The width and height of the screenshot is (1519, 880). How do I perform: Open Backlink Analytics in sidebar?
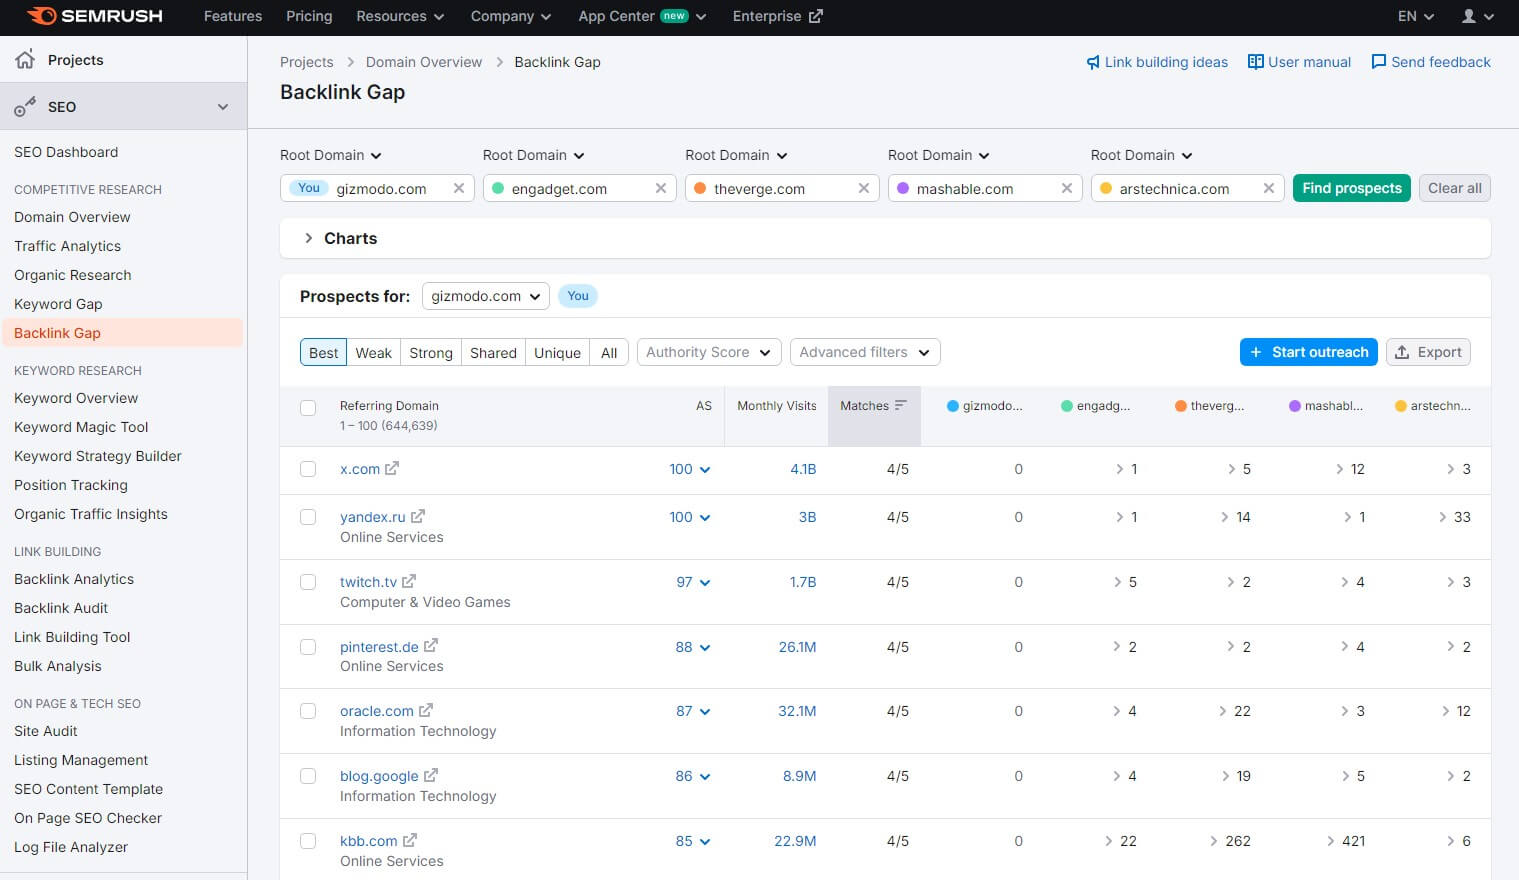click(x=74, y=579)
